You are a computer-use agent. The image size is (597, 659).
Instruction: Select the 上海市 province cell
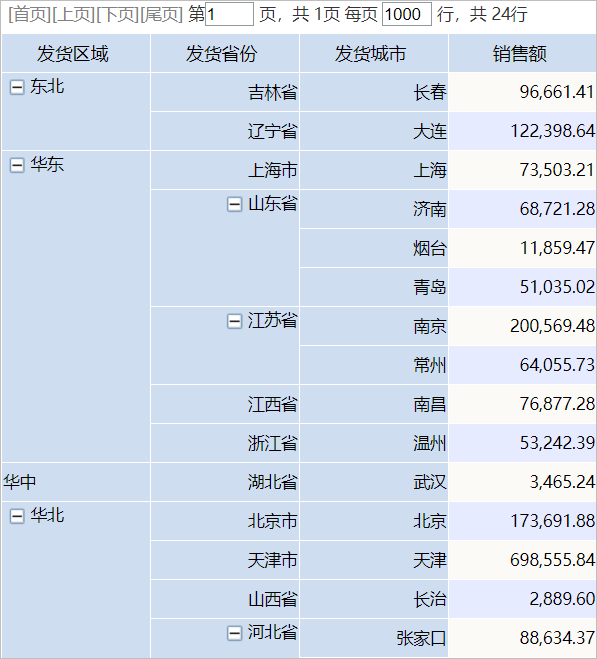pos(225,170)
